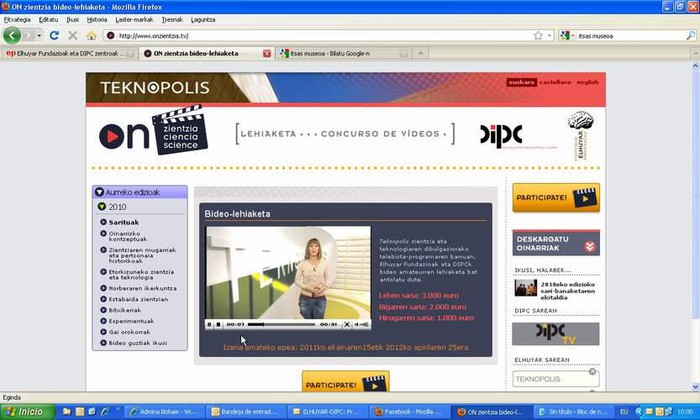Collapse the 2010 edition list
The width and height of the screenshot is (700, 420).
click(102, 207)
